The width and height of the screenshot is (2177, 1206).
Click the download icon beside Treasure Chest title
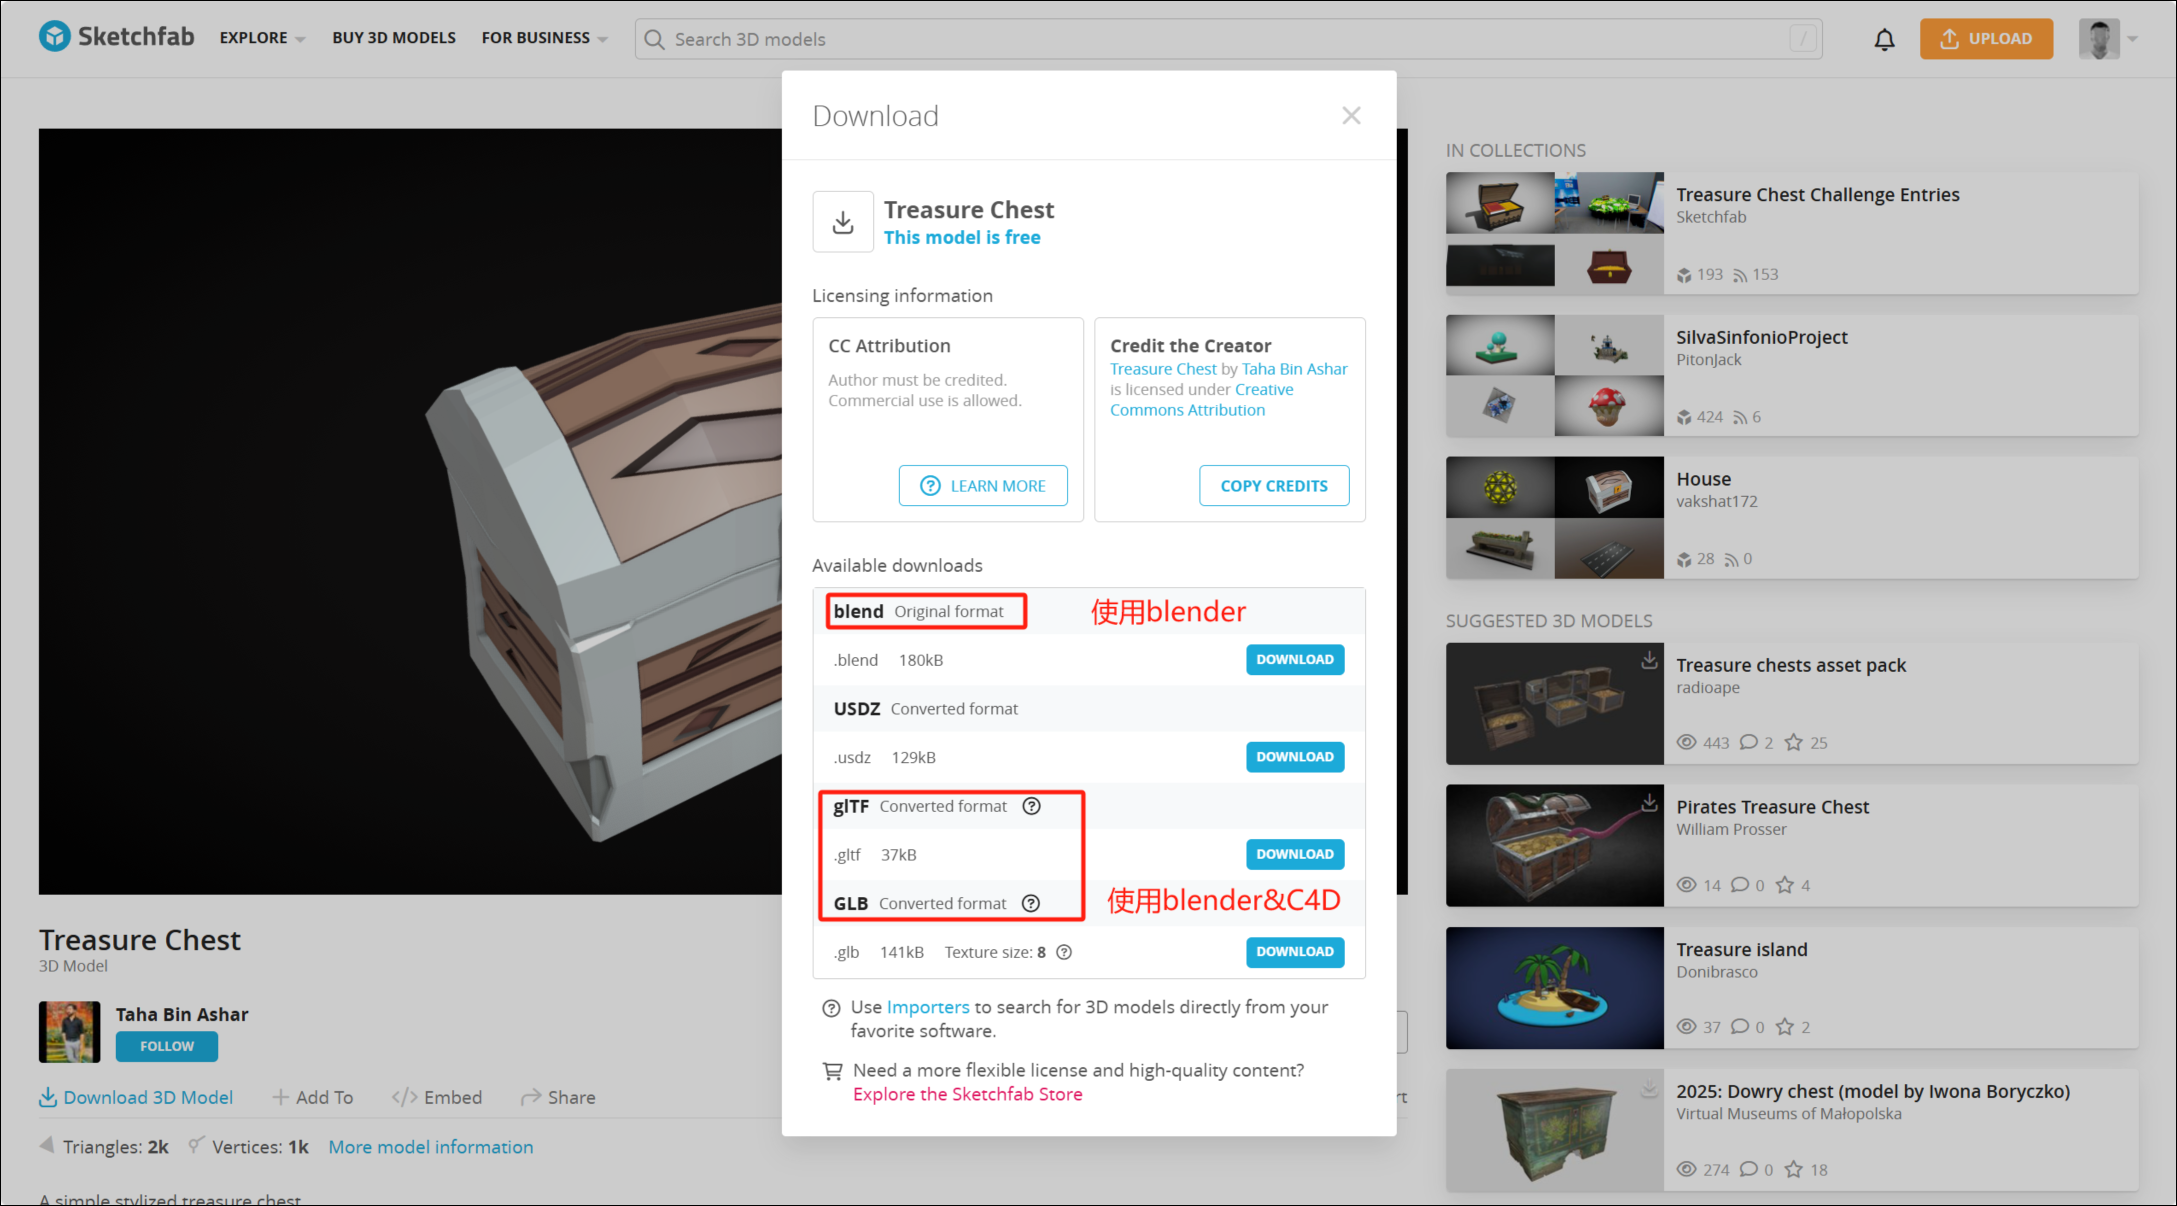pyautogui.click(x=843, y=222)
